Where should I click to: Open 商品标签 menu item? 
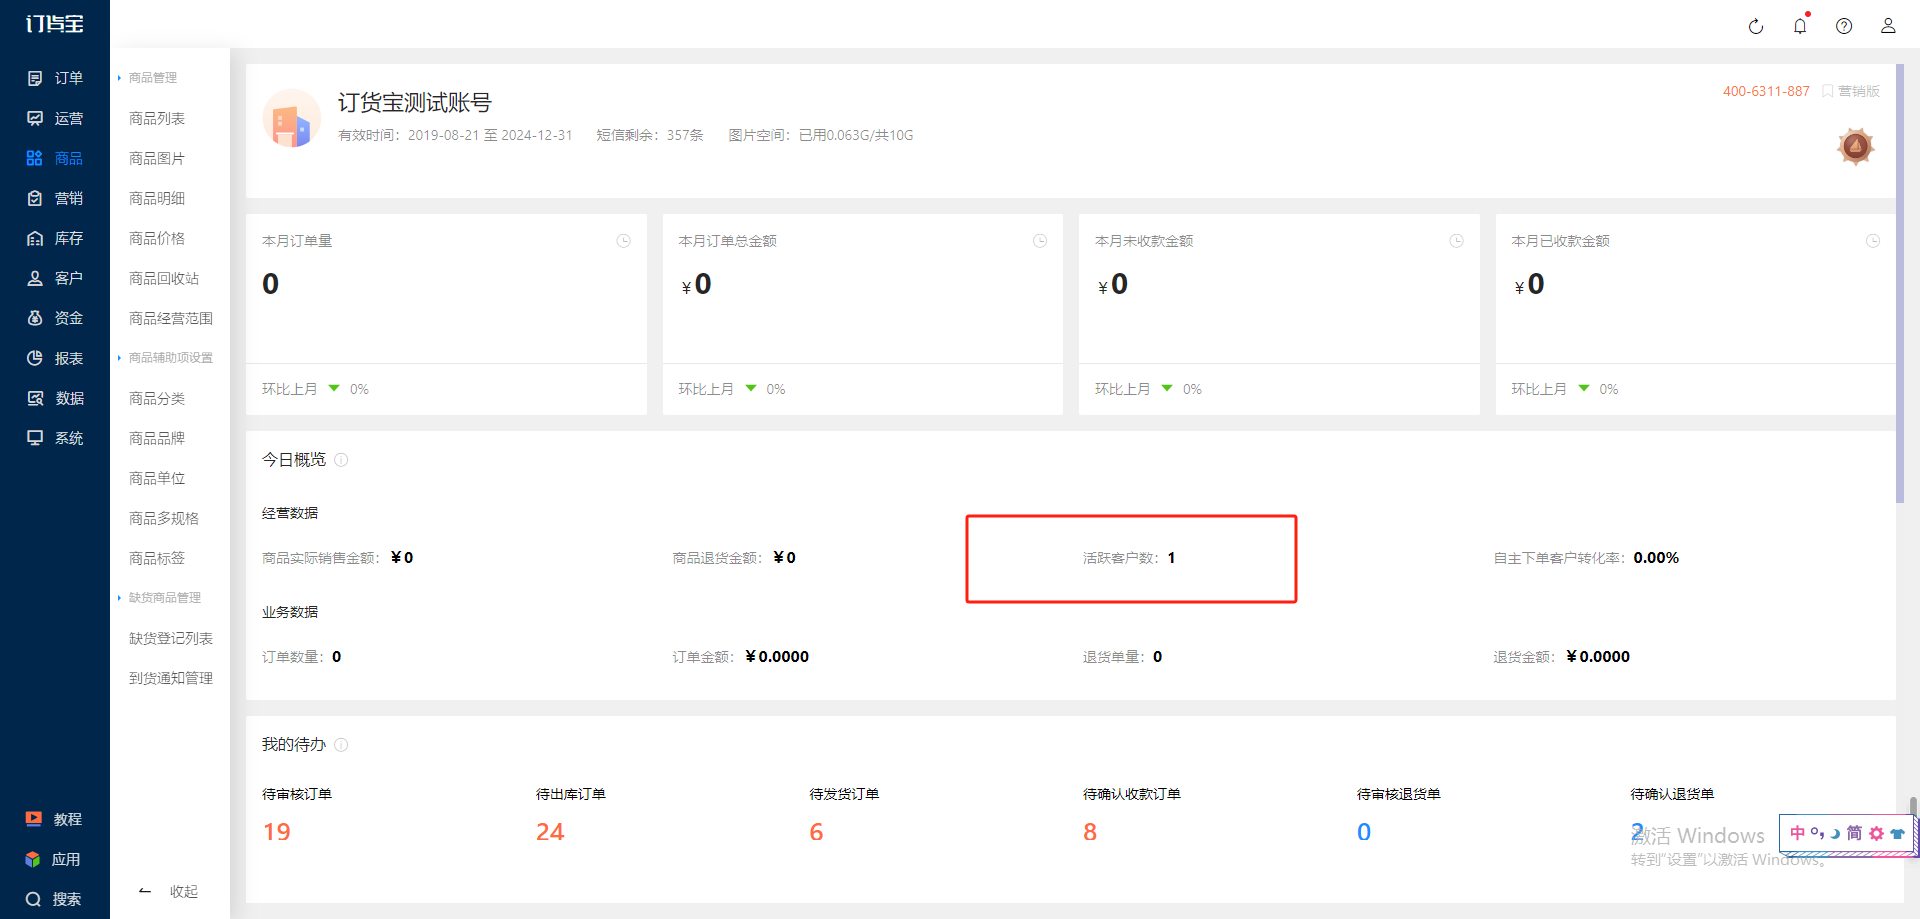click(x=157, y=558)
